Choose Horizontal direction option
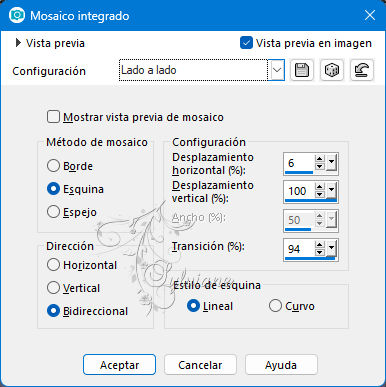The image size is (386, 387). point(53,265)
